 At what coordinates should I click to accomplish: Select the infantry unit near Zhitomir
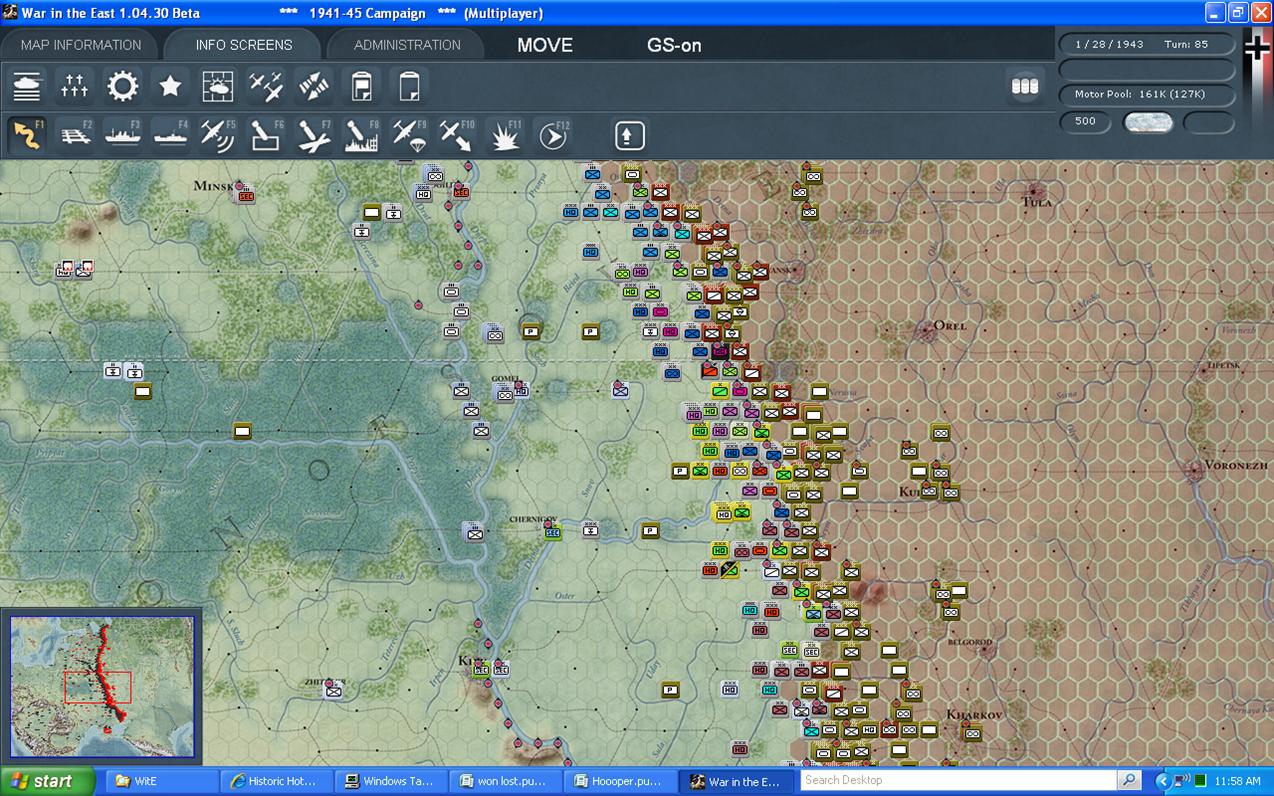click(334, 689)
